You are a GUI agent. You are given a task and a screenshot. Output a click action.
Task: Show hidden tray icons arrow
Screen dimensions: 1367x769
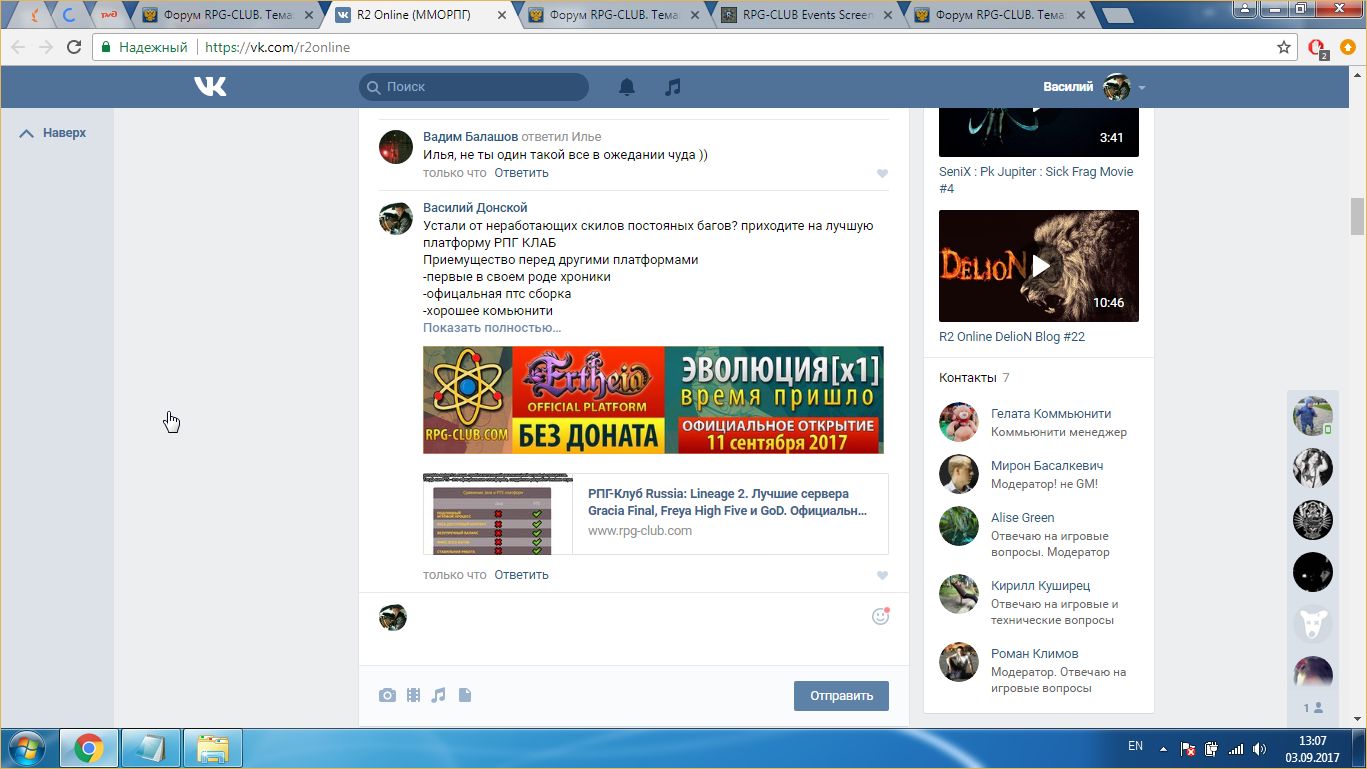(x=1162, y=748)
